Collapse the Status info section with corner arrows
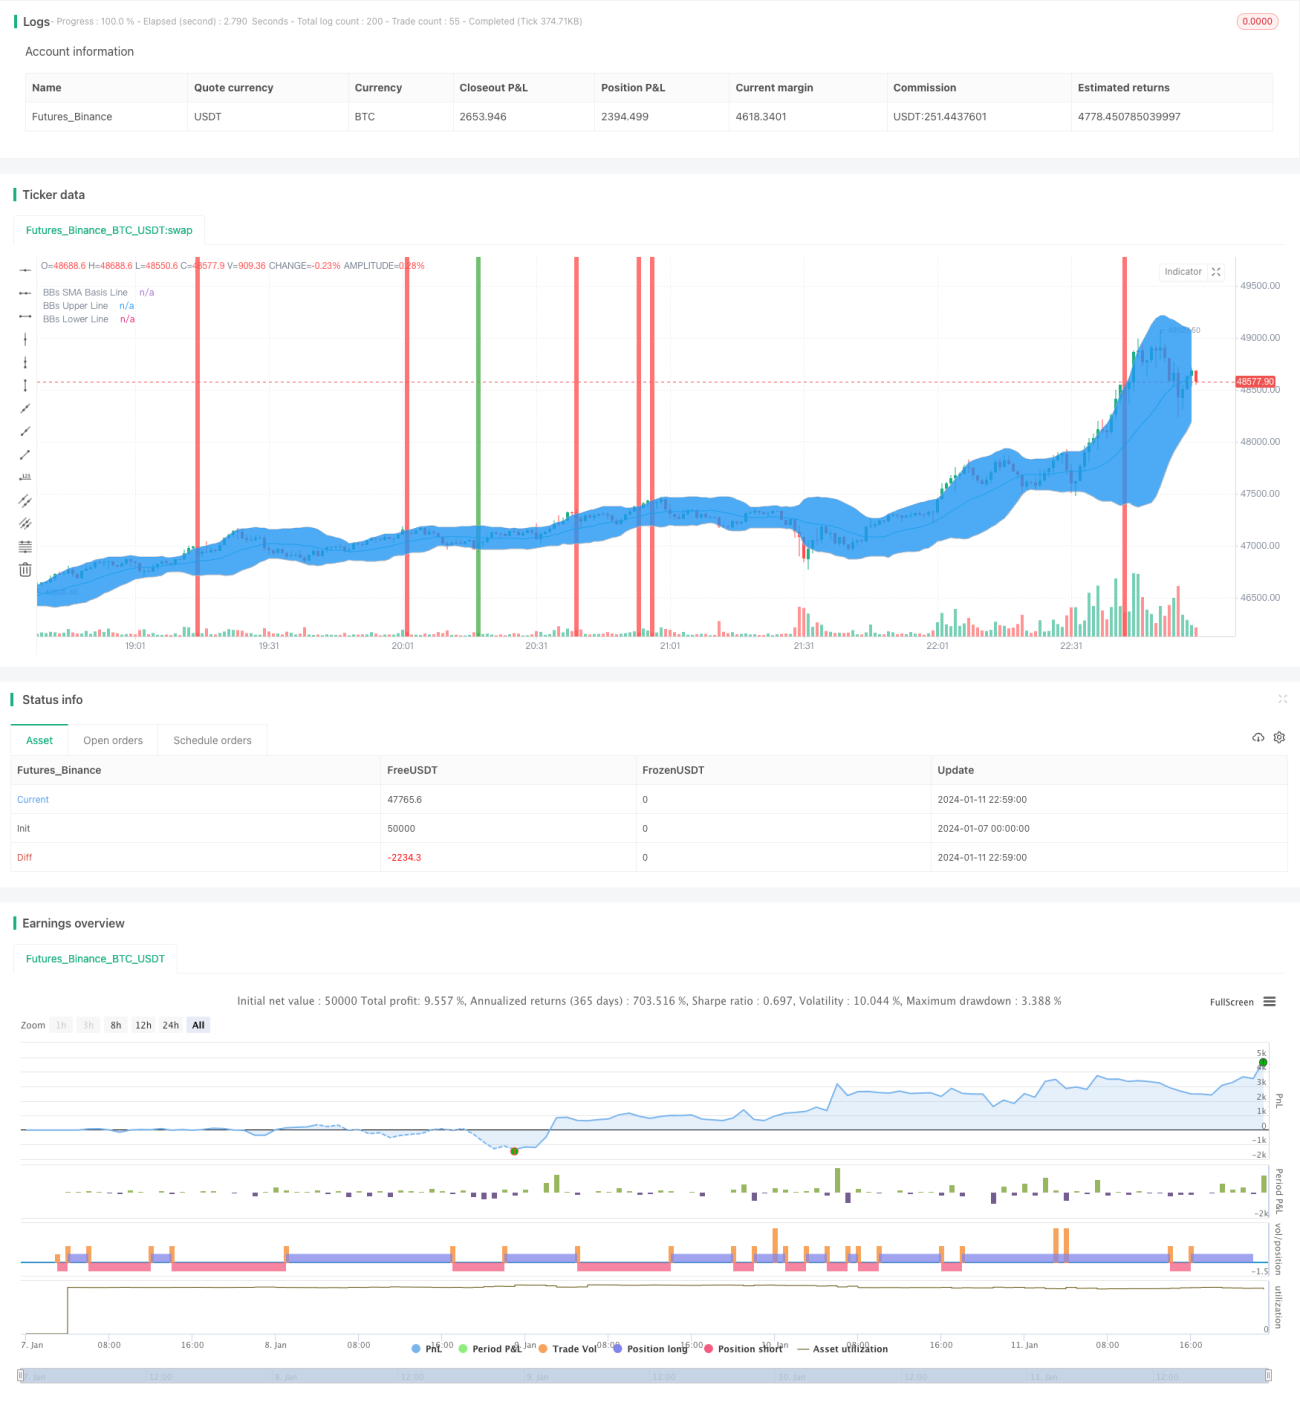The width and height of the screenshot is (1300, 1405). pyautogui.click(x=1282, y=699)
